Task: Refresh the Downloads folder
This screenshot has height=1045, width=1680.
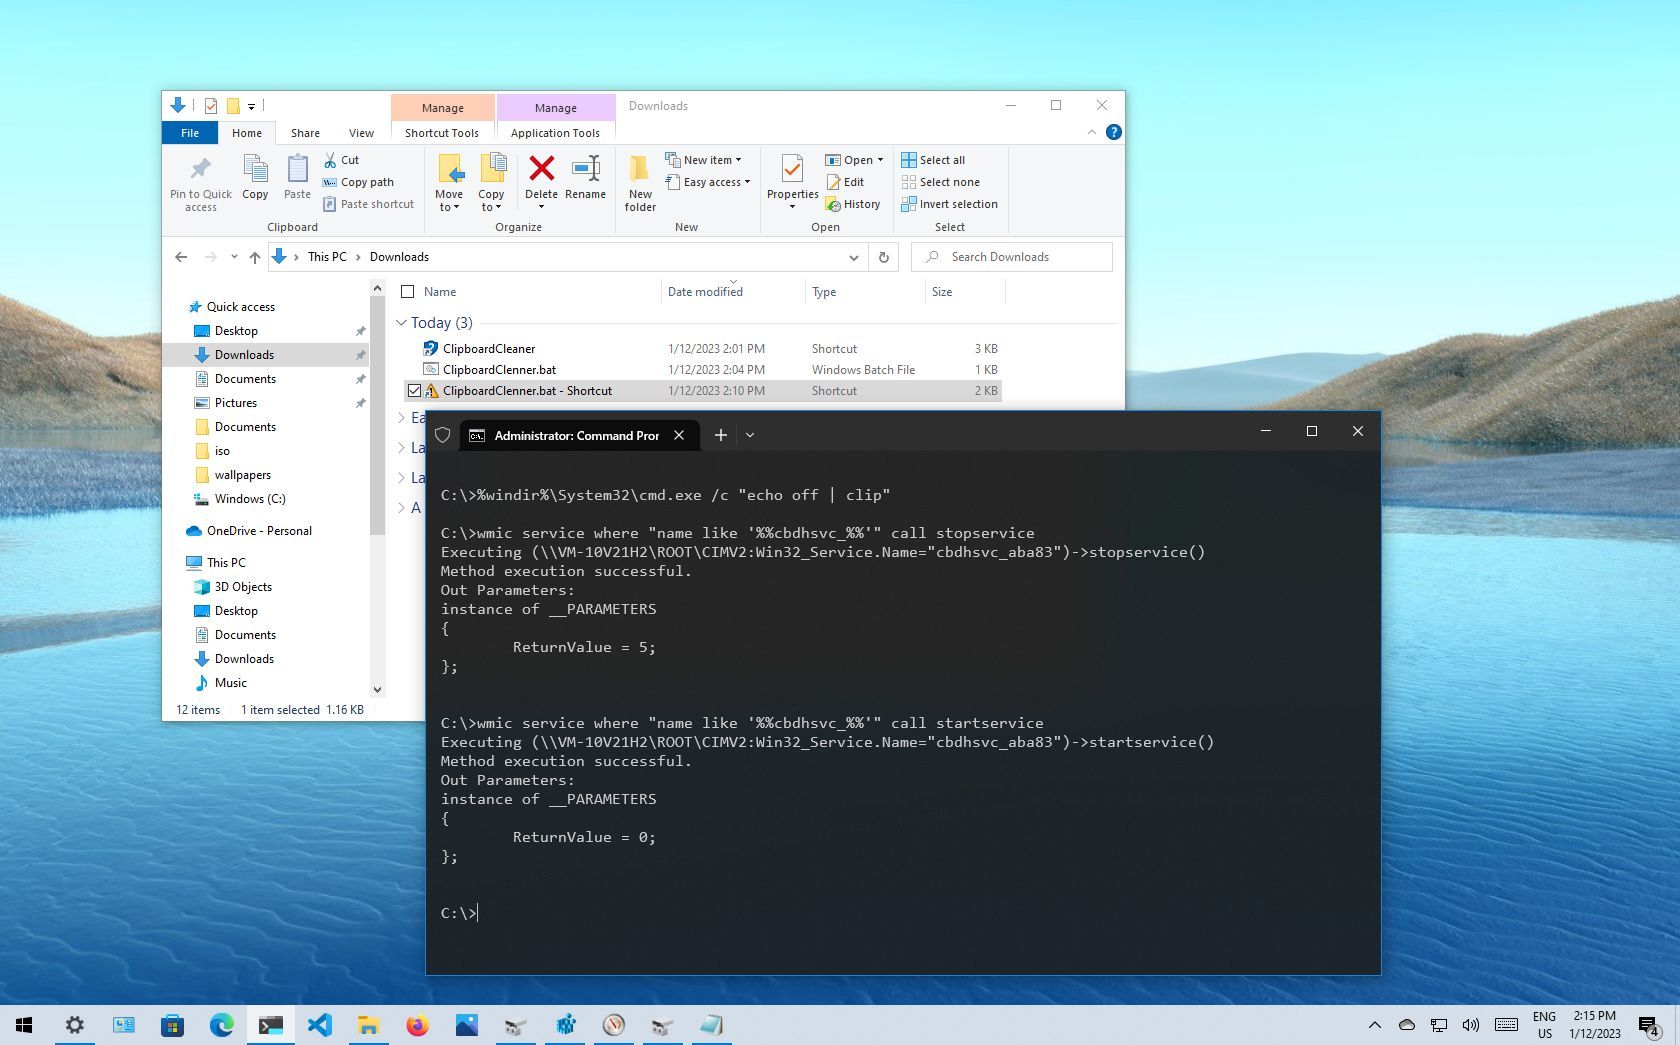Action: pyautogui.click(x=883, y=257)
